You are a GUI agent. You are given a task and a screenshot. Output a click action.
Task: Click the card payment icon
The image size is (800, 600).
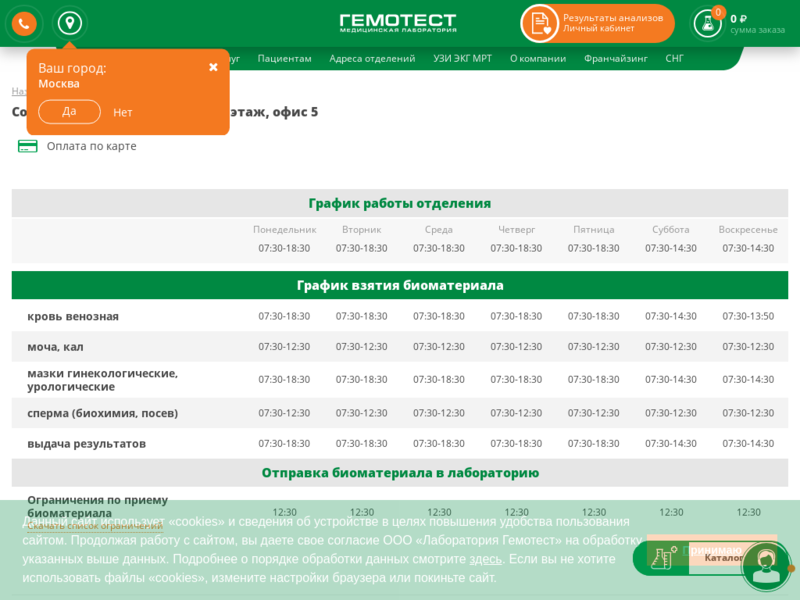(28, 146)
